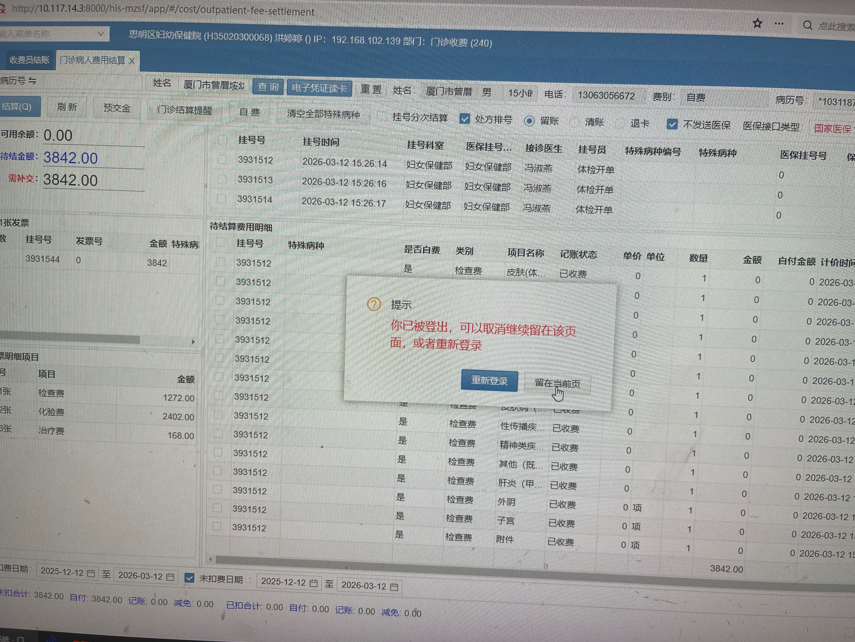The width and height of the screenshot is (855, 642).
Task: Check the row checkbox for 挂号号 3931514
Action: click(x=221, y=199)
